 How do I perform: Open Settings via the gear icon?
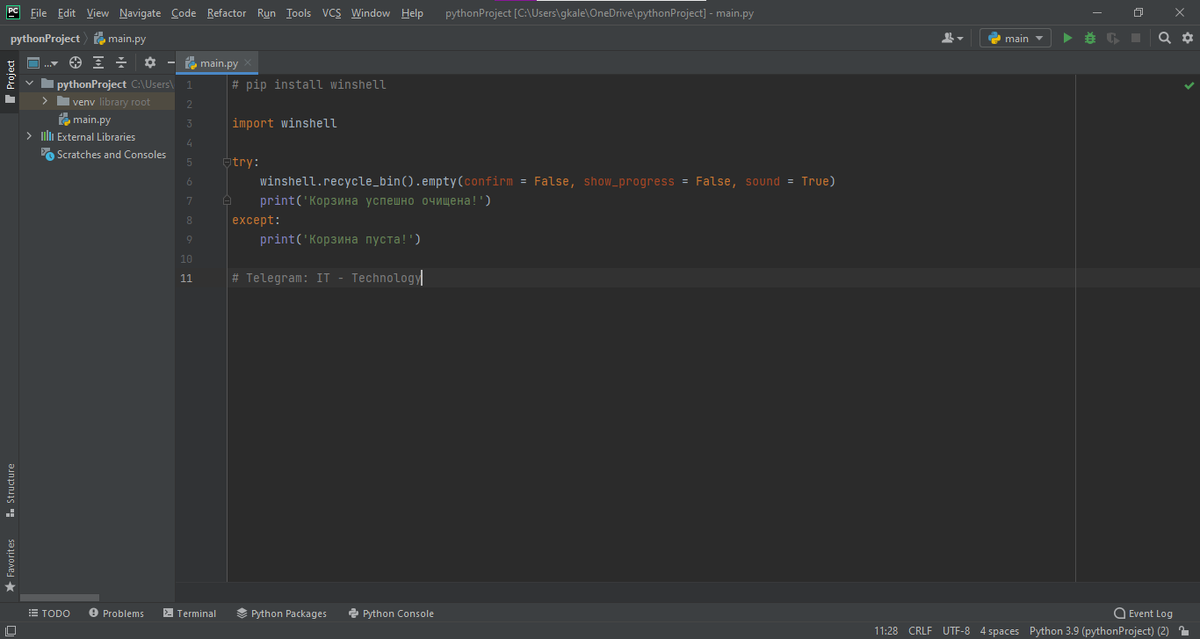[1187, 37]
